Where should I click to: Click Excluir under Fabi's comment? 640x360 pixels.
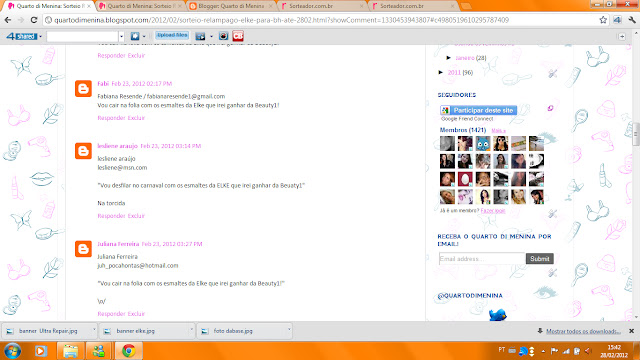(x=136, y=118)
